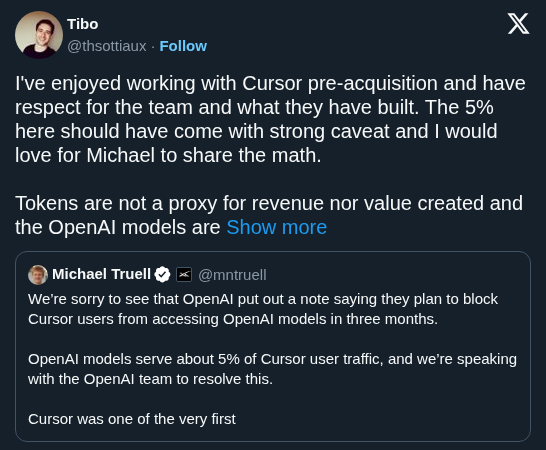This screenshot has height=450, width=546.
Task: Click the Cursor affiliation badge icon
Action: pyautogui.click(x=184, y=274)
